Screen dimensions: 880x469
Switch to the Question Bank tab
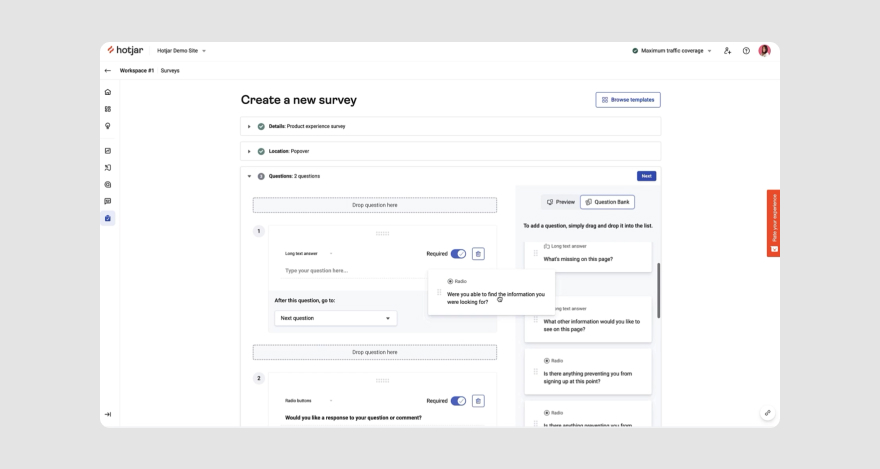click(x=607, y=202)
